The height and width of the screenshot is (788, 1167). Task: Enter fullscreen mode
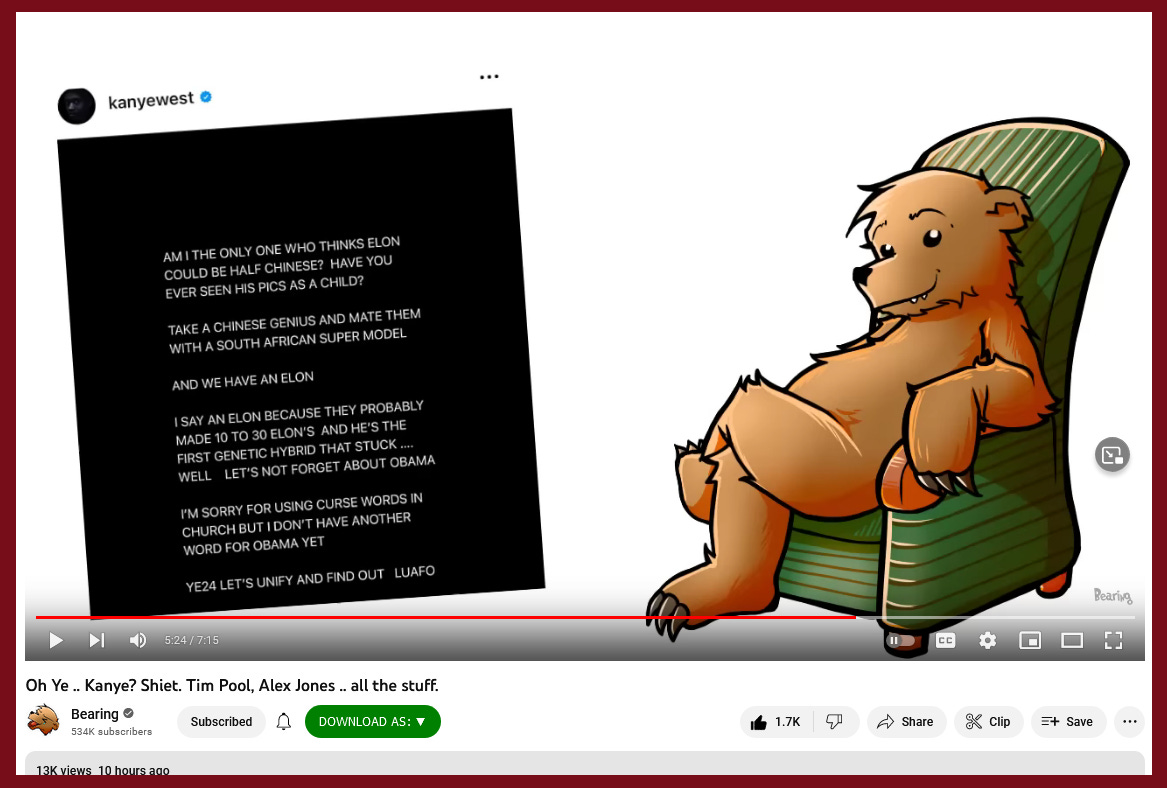(1113, 640)
